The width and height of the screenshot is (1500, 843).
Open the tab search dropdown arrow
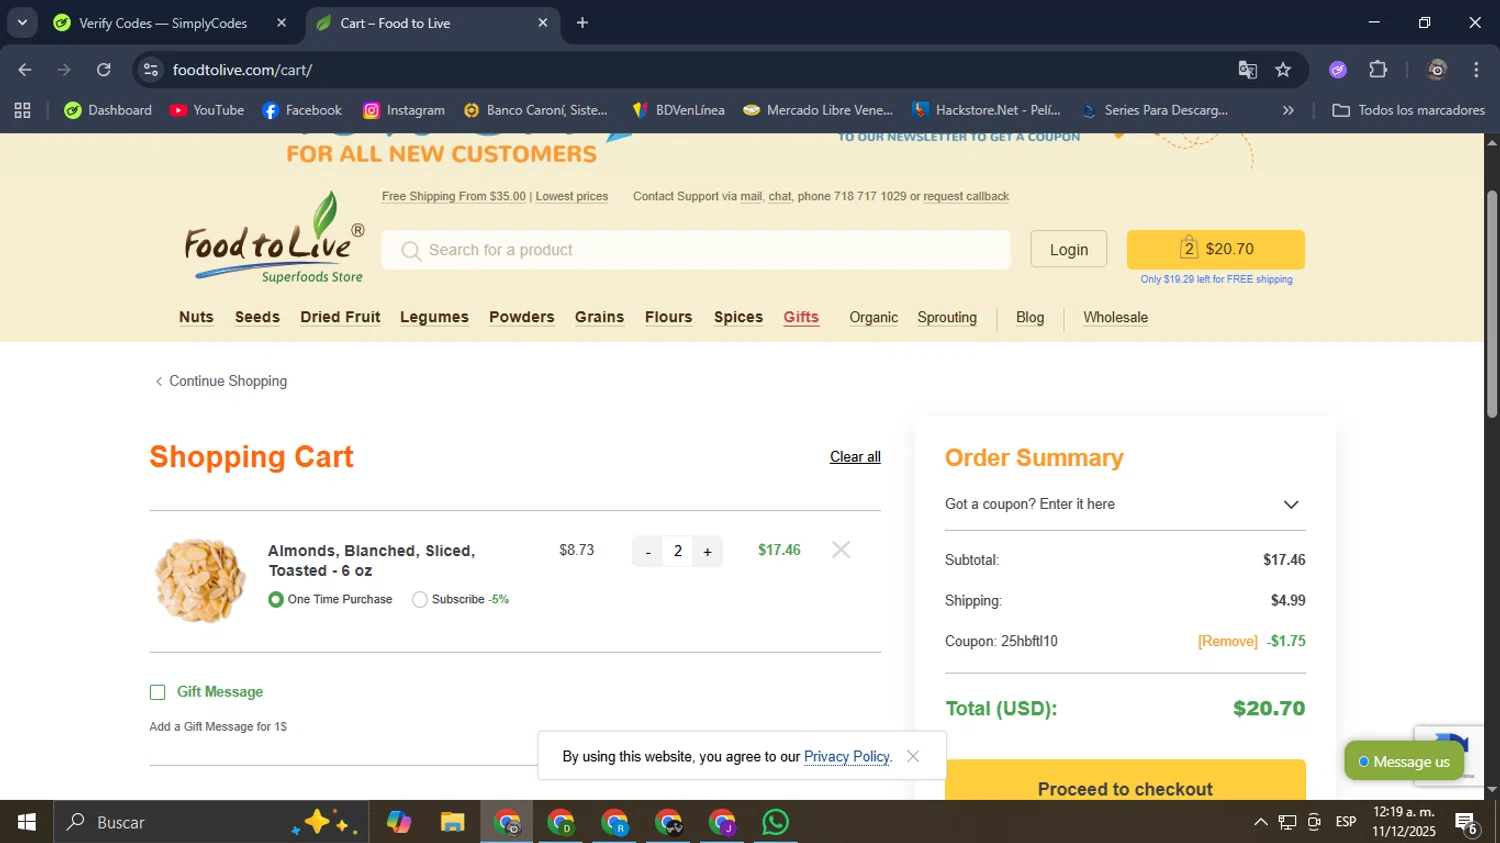[x=22, y=23]
